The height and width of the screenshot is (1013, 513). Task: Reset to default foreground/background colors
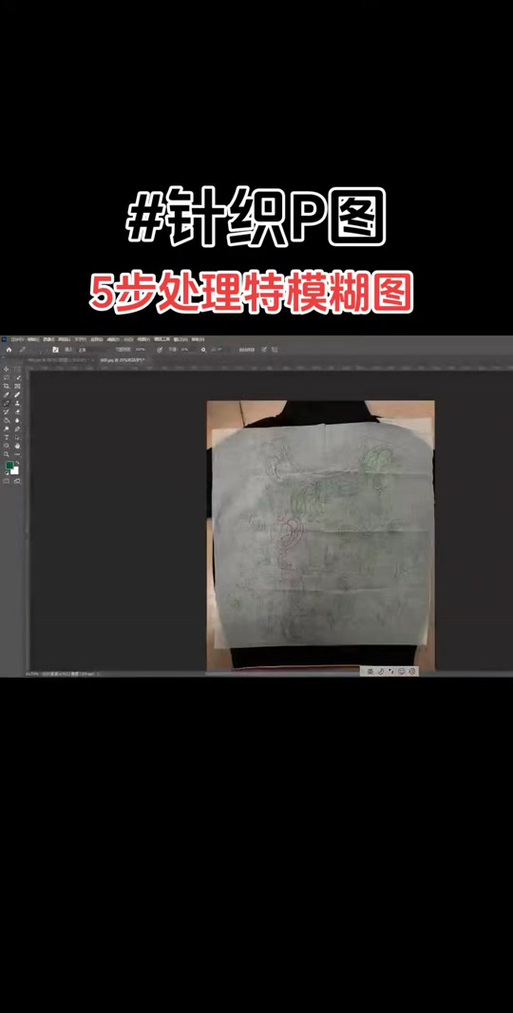[7, 473]
